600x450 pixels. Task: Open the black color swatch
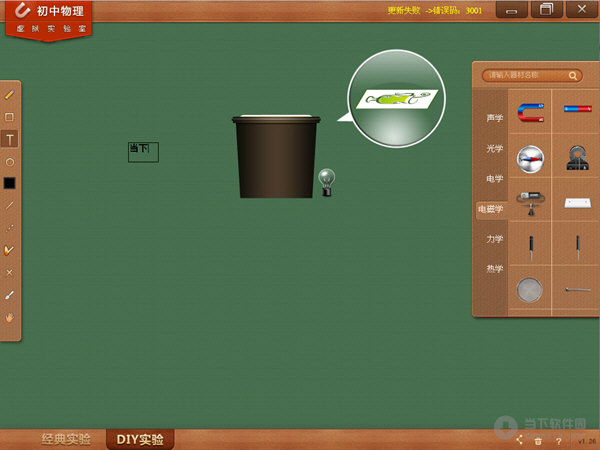coord(10,183)
